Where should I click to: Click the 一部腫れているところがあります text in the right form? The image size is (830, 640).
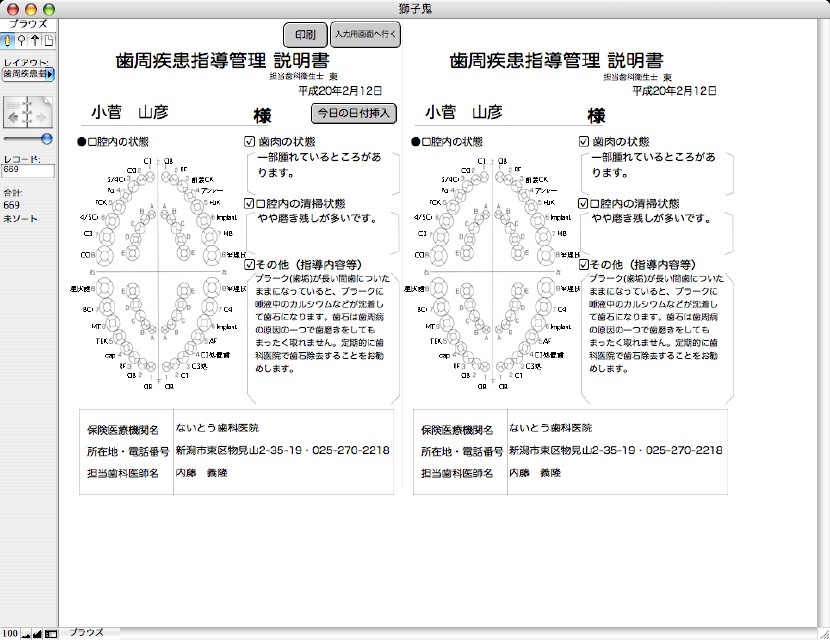653,165
